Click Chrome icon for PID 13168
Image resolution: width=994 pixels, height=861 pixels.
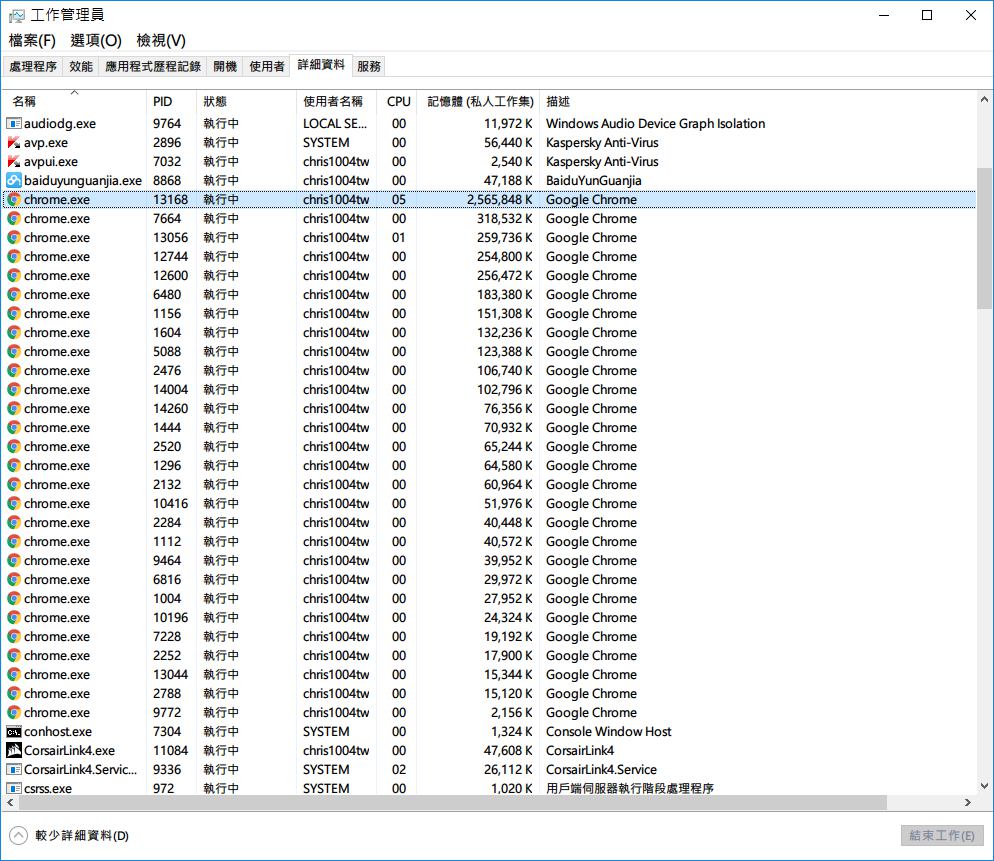tap(14, 199)
